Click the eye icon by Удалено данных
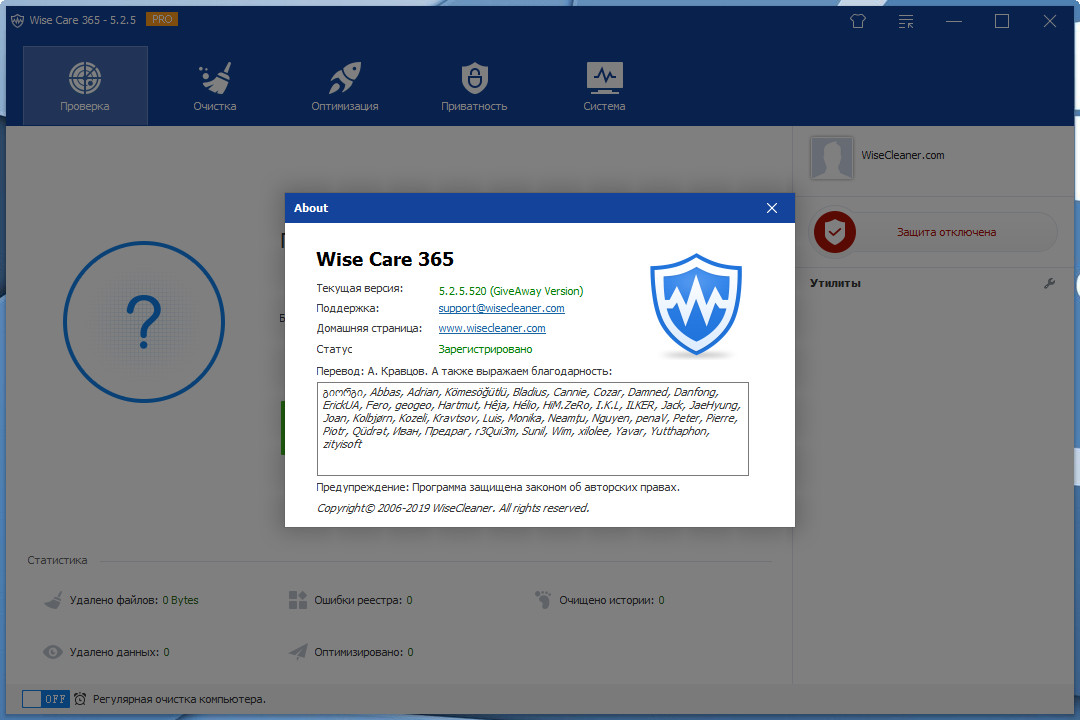 click(x=53, y=652)
